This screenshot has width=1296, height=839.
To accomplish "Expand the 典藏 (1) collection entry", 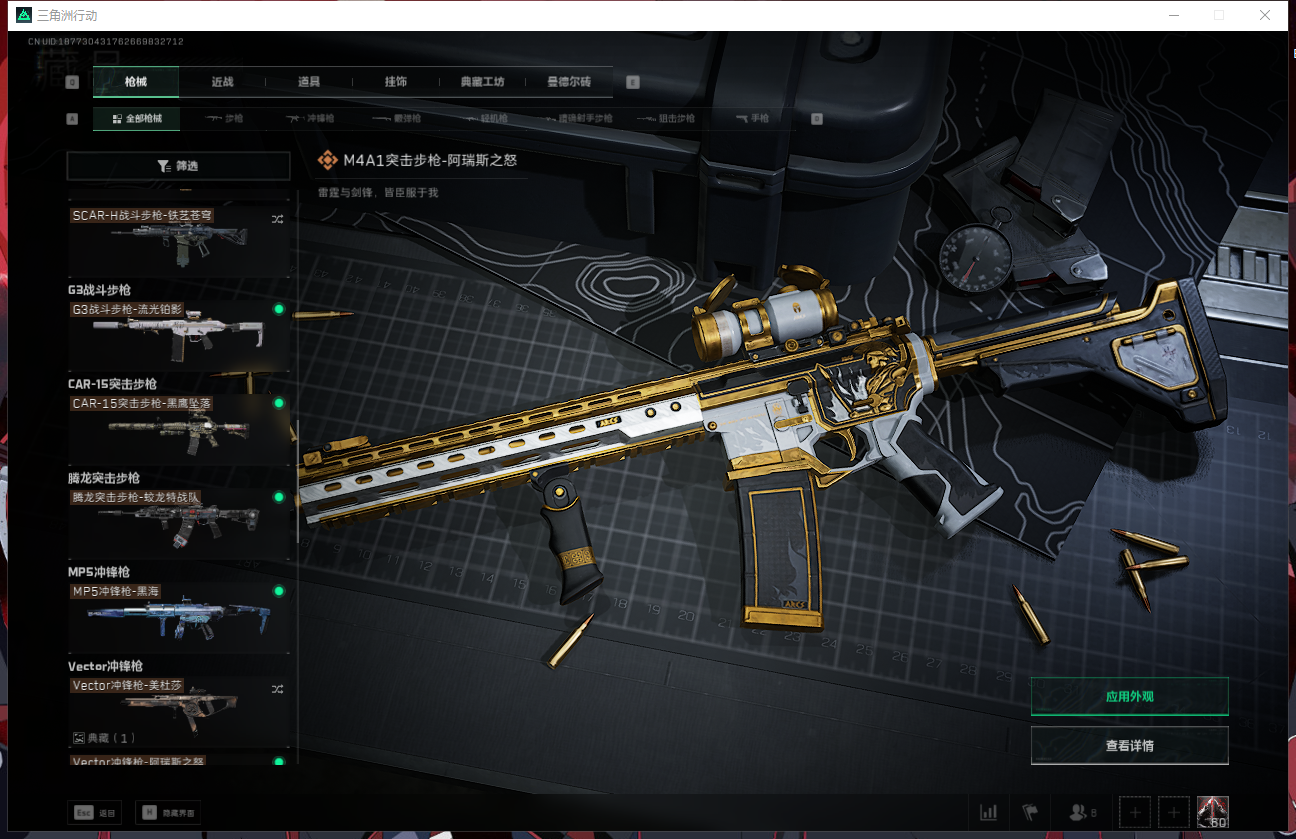I will tap(104, 738).
